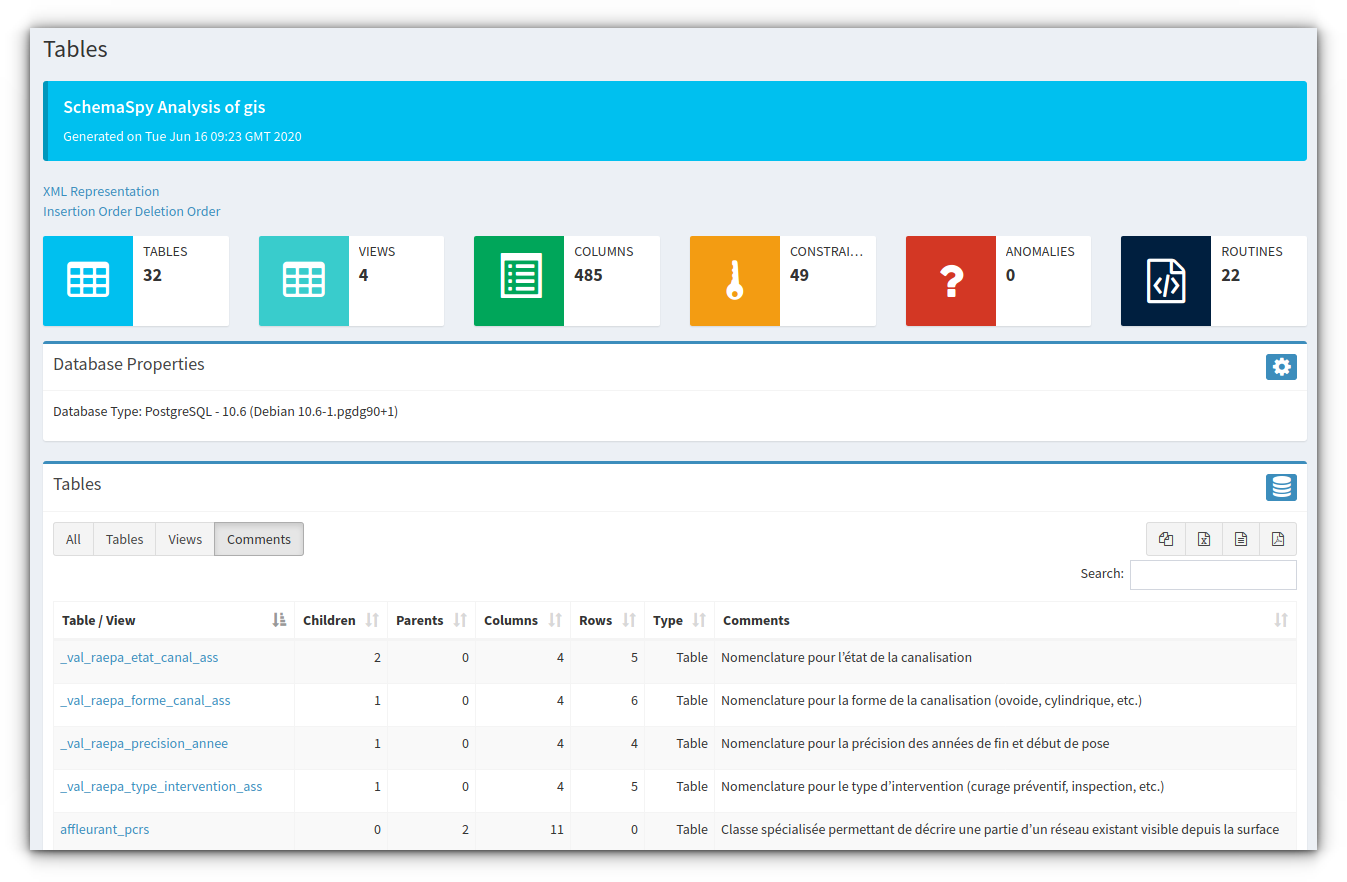This screenshot has width=1347, height=882.
Task: Click comment about 'type d'intervention'
Action: 942,786
